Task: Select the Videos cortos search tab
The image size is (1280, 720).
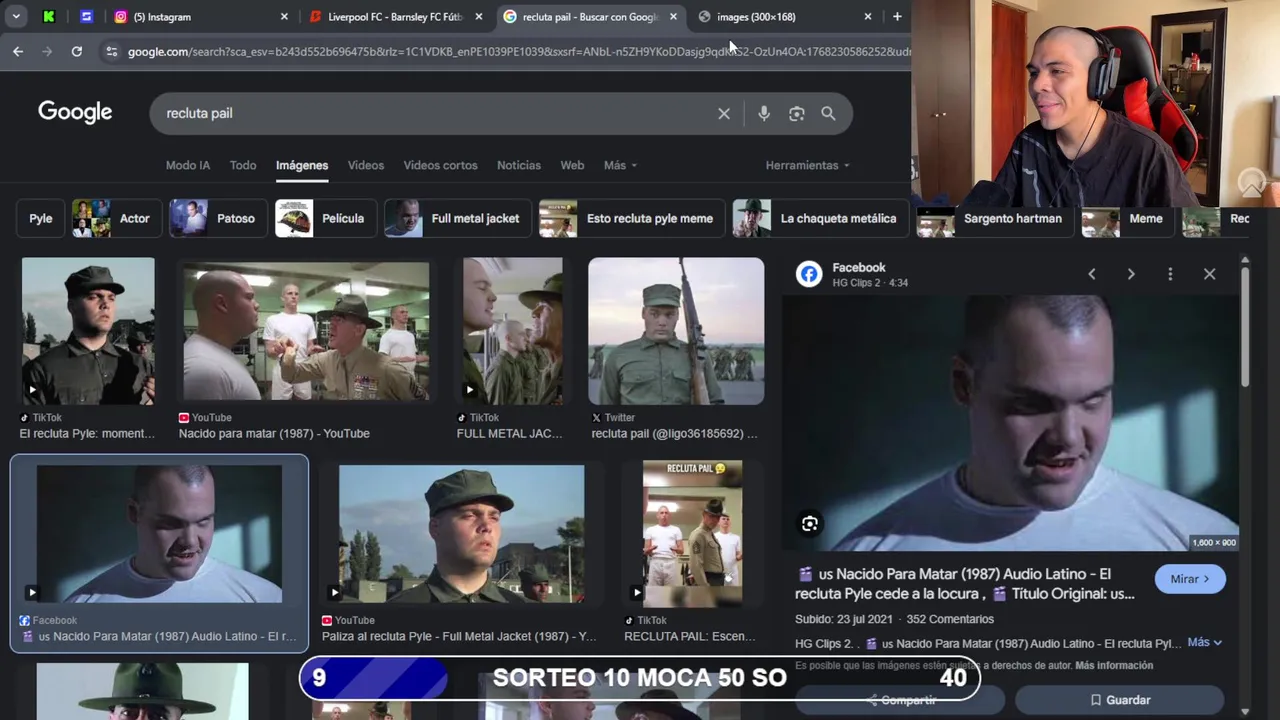Action: point(440,165)
